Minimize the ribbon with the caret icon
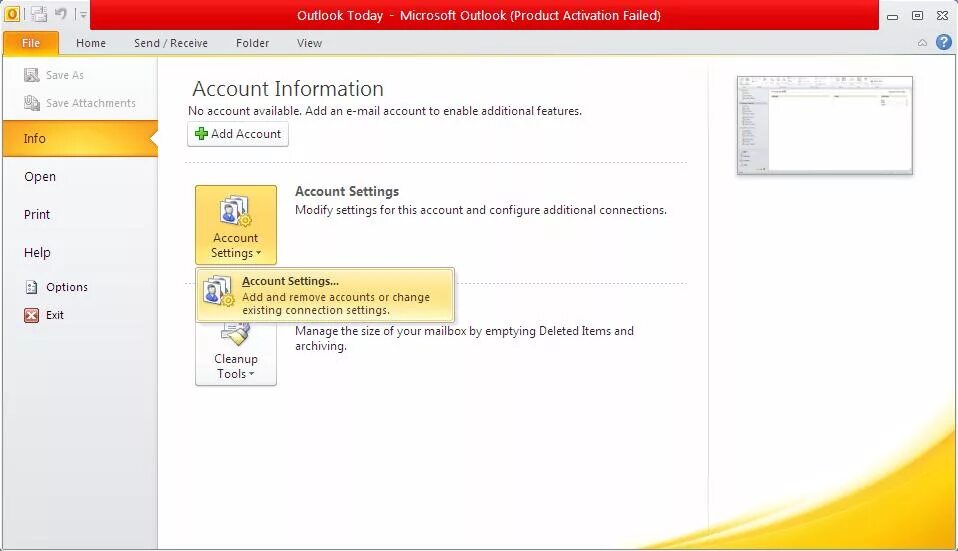 (923, 43)
